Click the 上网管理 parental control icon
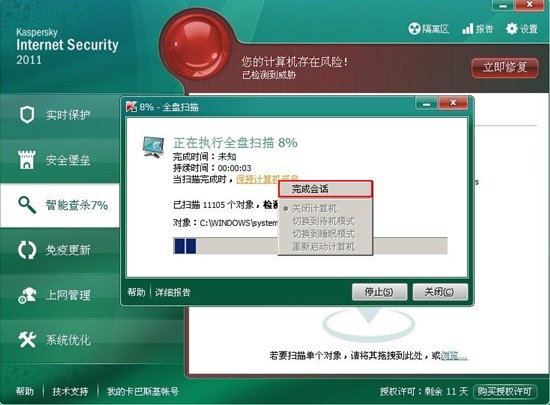Image resolution: width=550 pixels, height=405 pixels. (x=27, y=295)
